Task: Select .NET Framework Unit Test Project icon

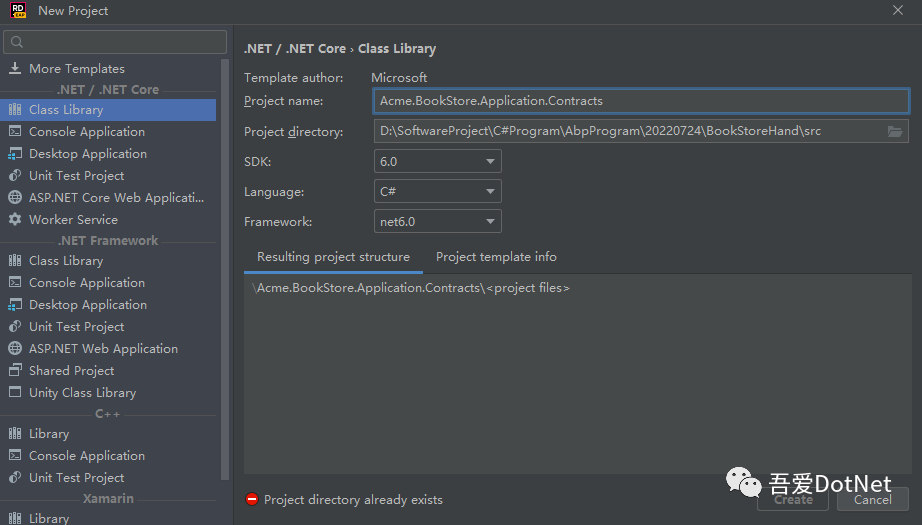Action: coord(15,326)
